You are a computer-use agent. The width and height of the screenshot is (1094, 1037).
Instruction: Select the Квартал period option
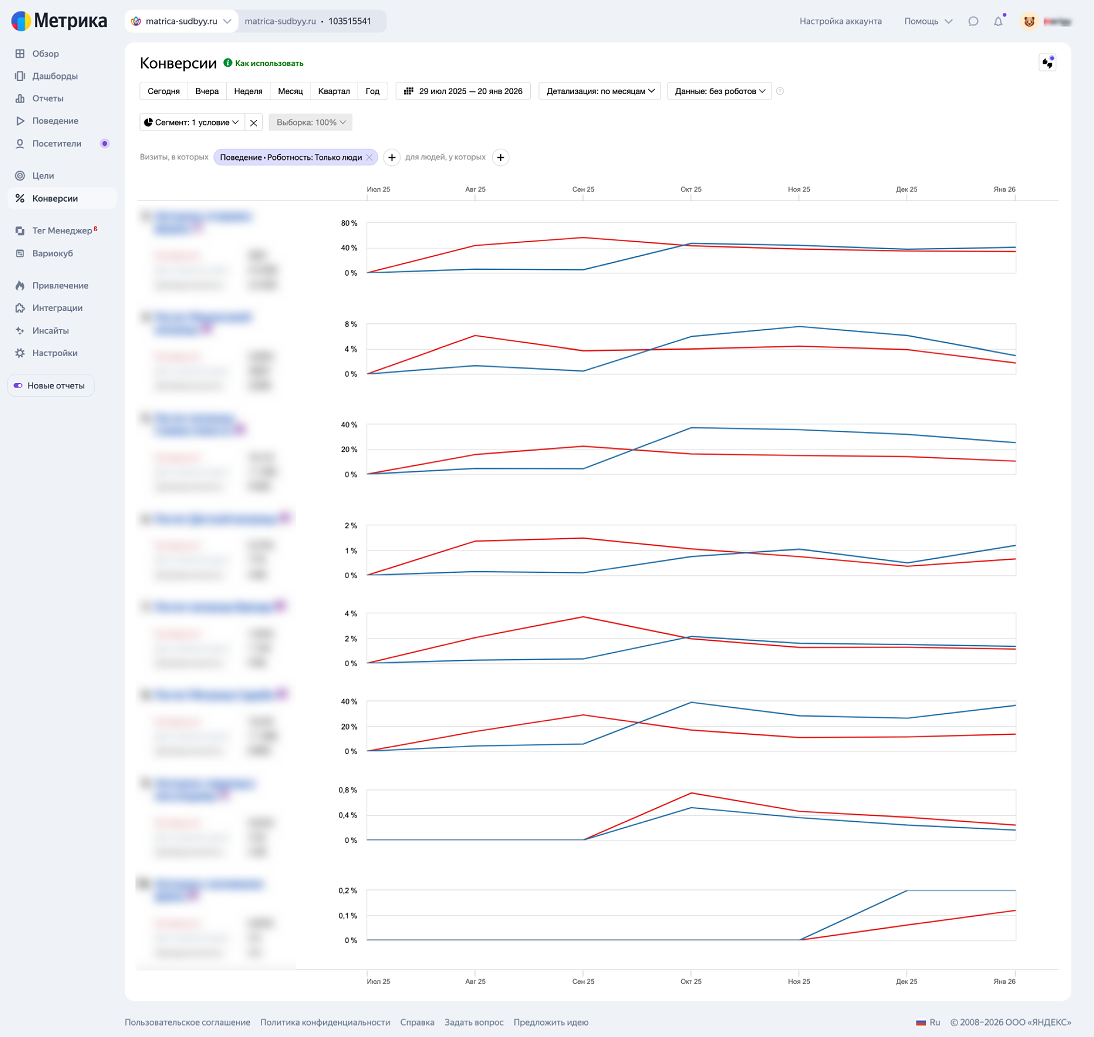pos(334,91)
